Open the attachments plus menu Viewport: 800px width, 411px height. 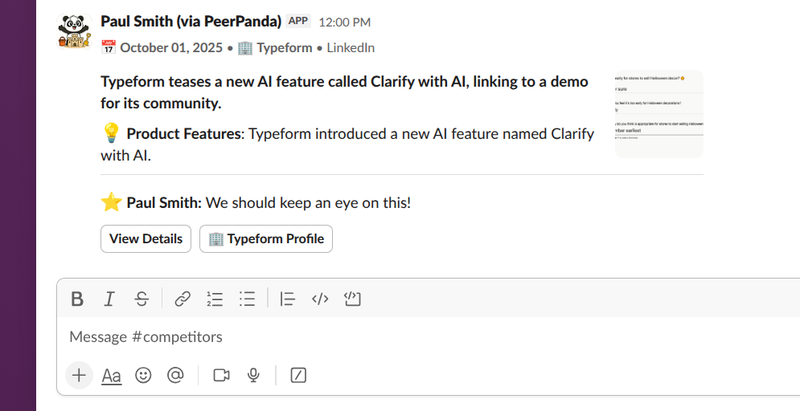(78, 375)
